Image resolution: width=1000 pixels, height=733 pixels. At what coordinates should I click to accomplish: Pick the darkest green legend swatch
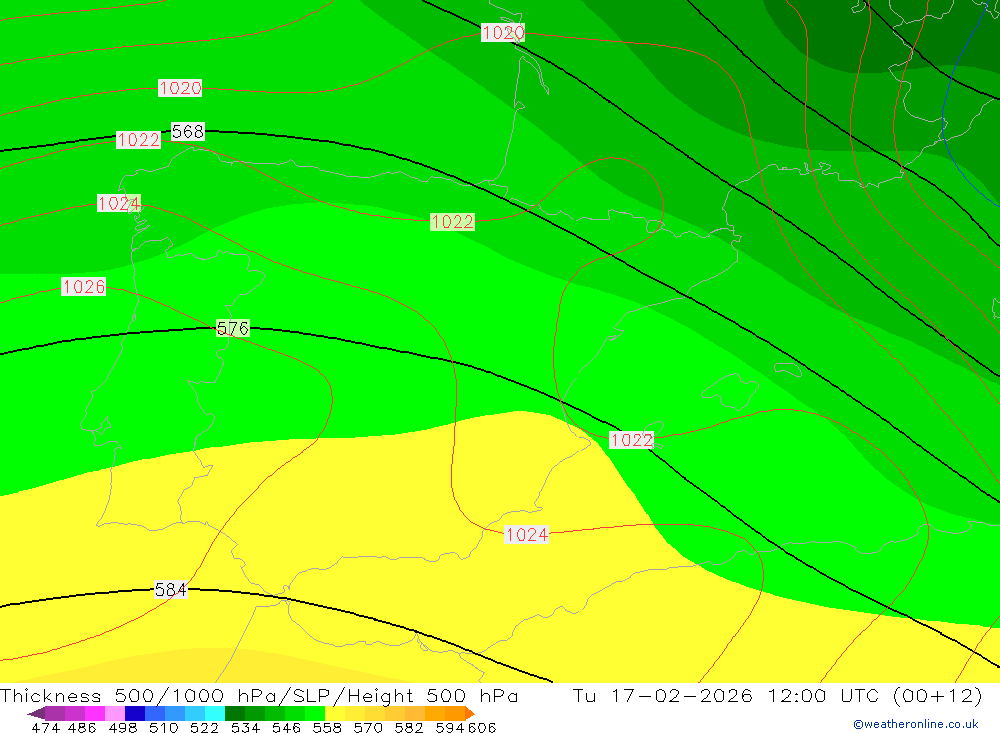pos(235,713)
